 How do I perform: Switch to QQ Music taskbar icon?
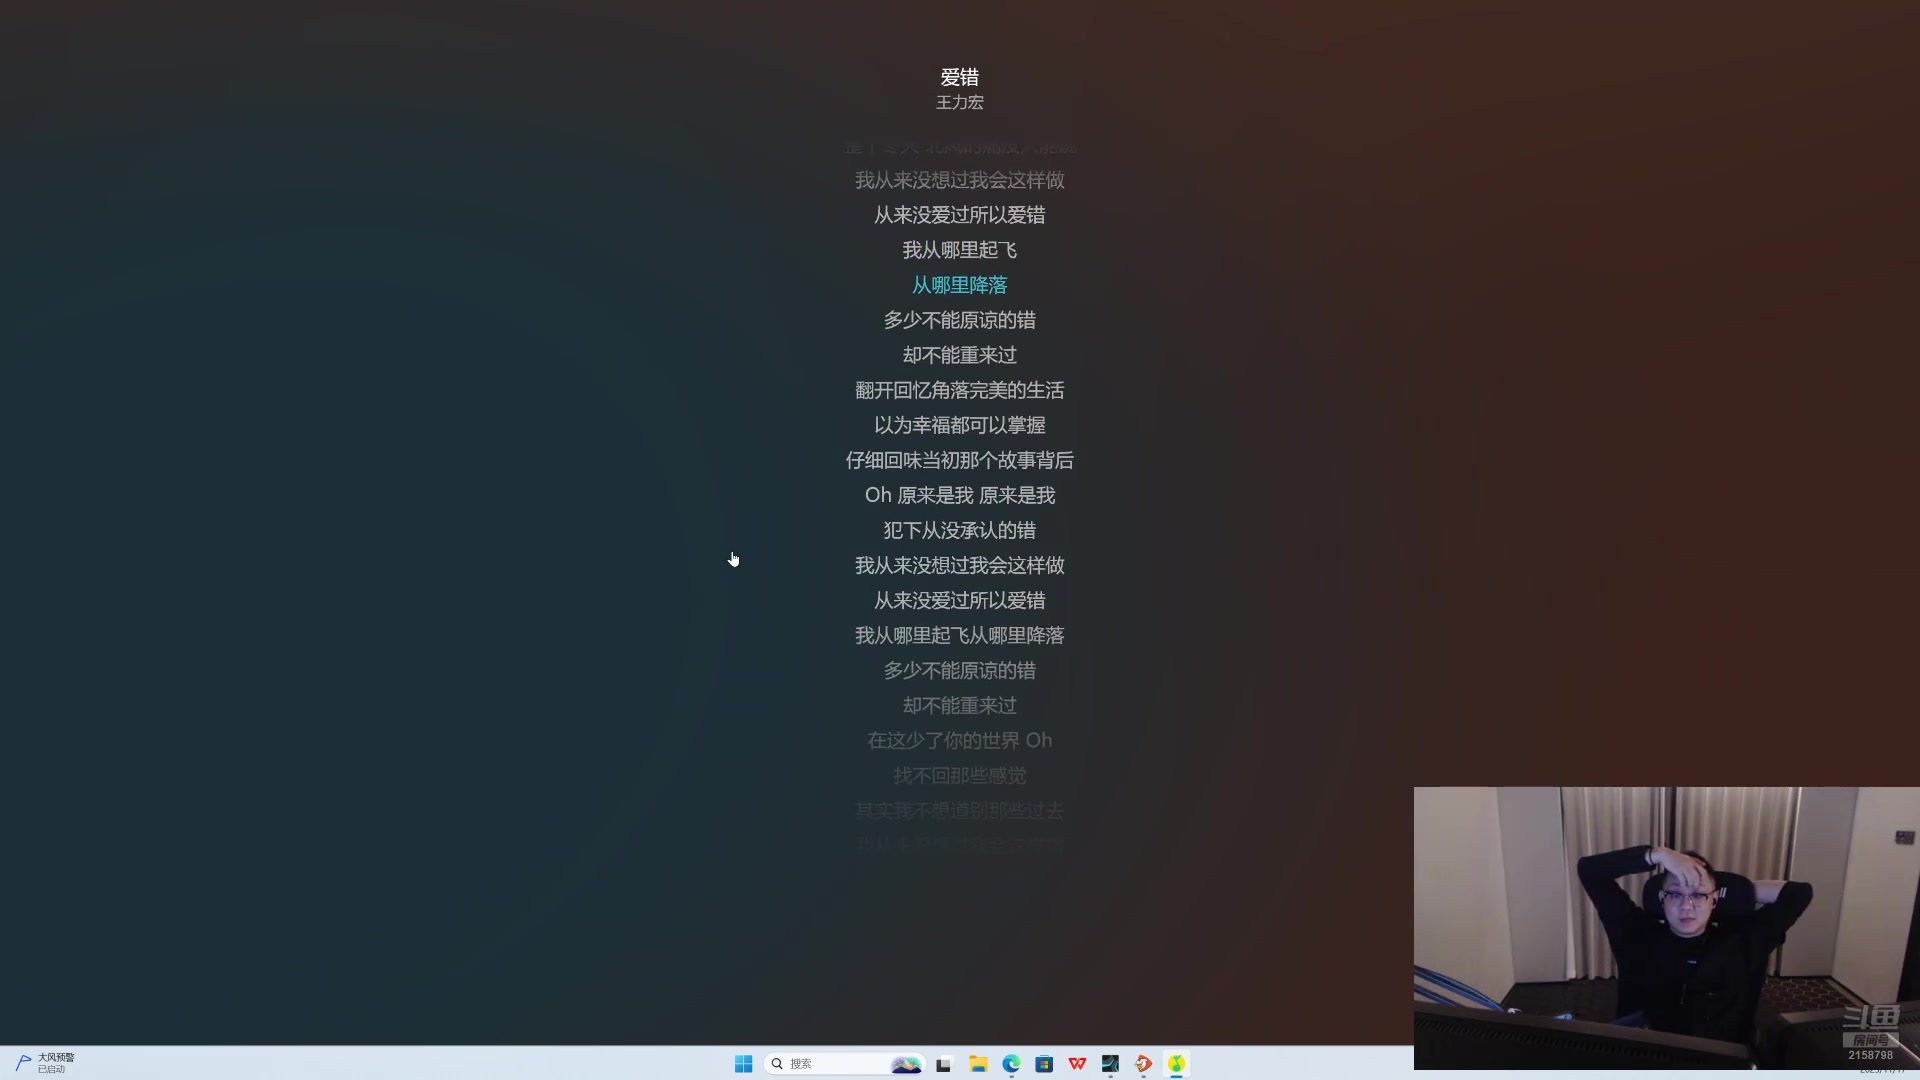coord(1176,1064)
